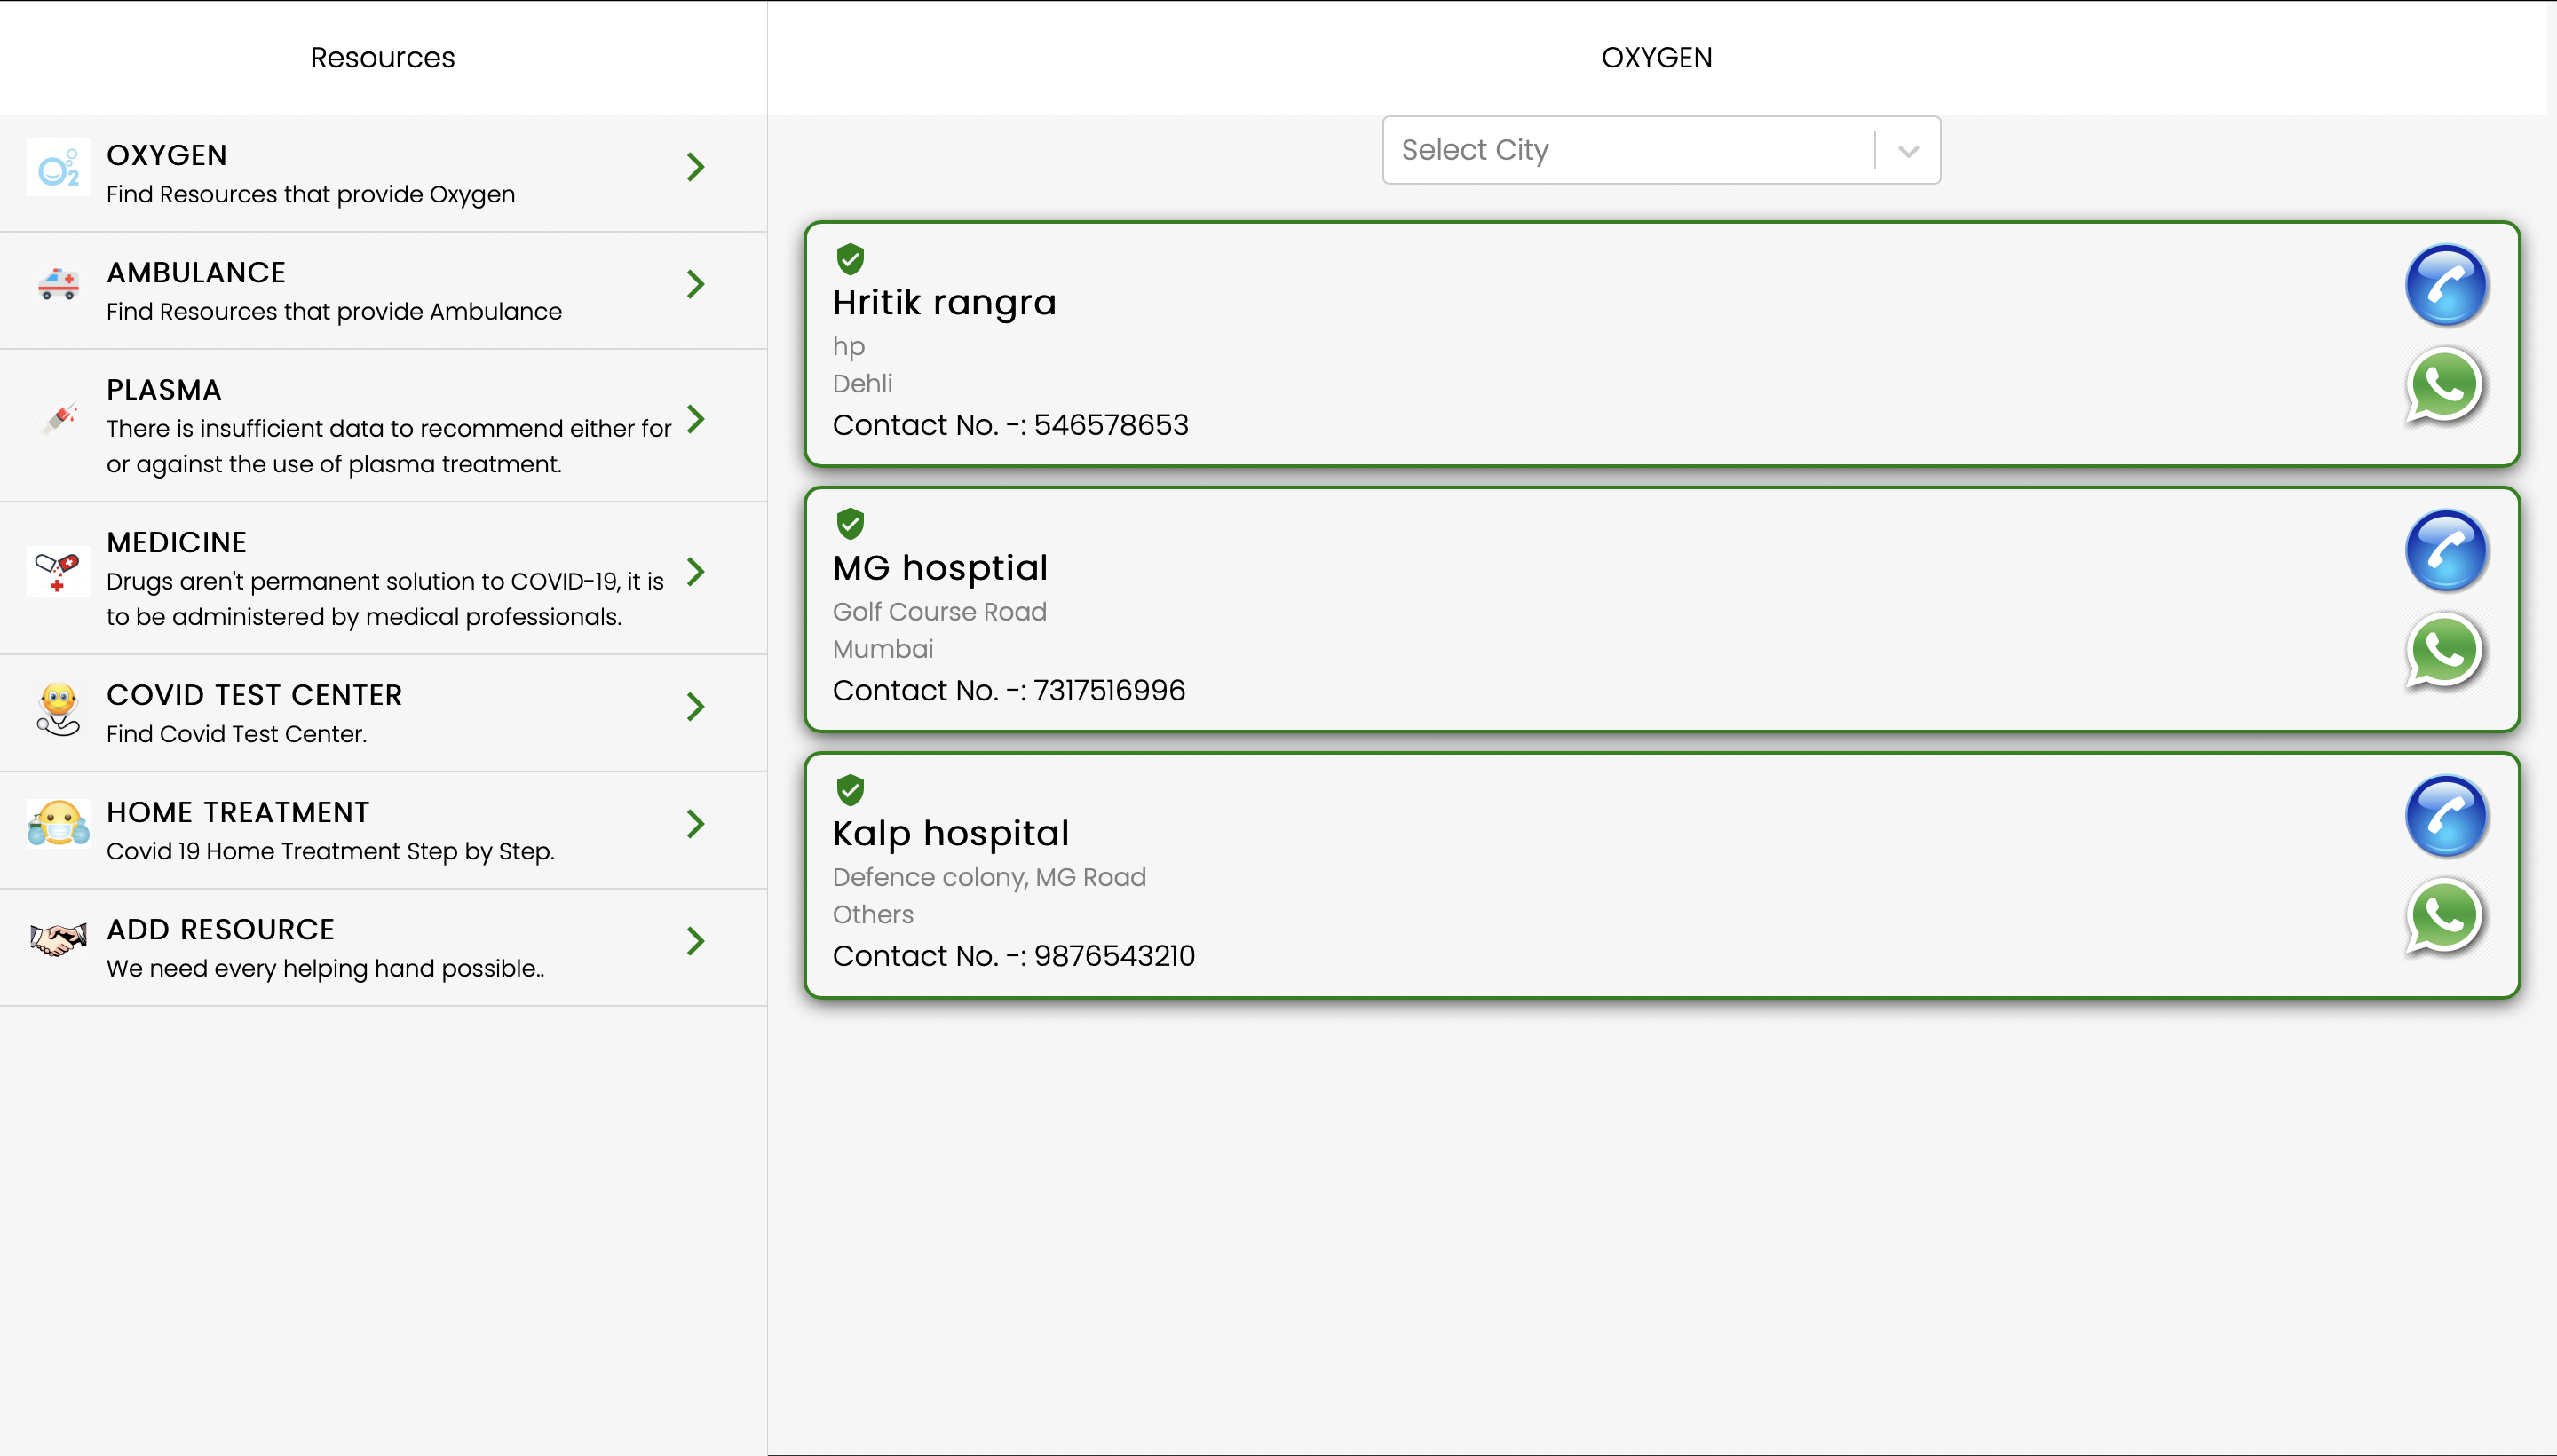Call MG hosptial with the phone icon
The image size is (2557, 1456).
point(2445,551)
